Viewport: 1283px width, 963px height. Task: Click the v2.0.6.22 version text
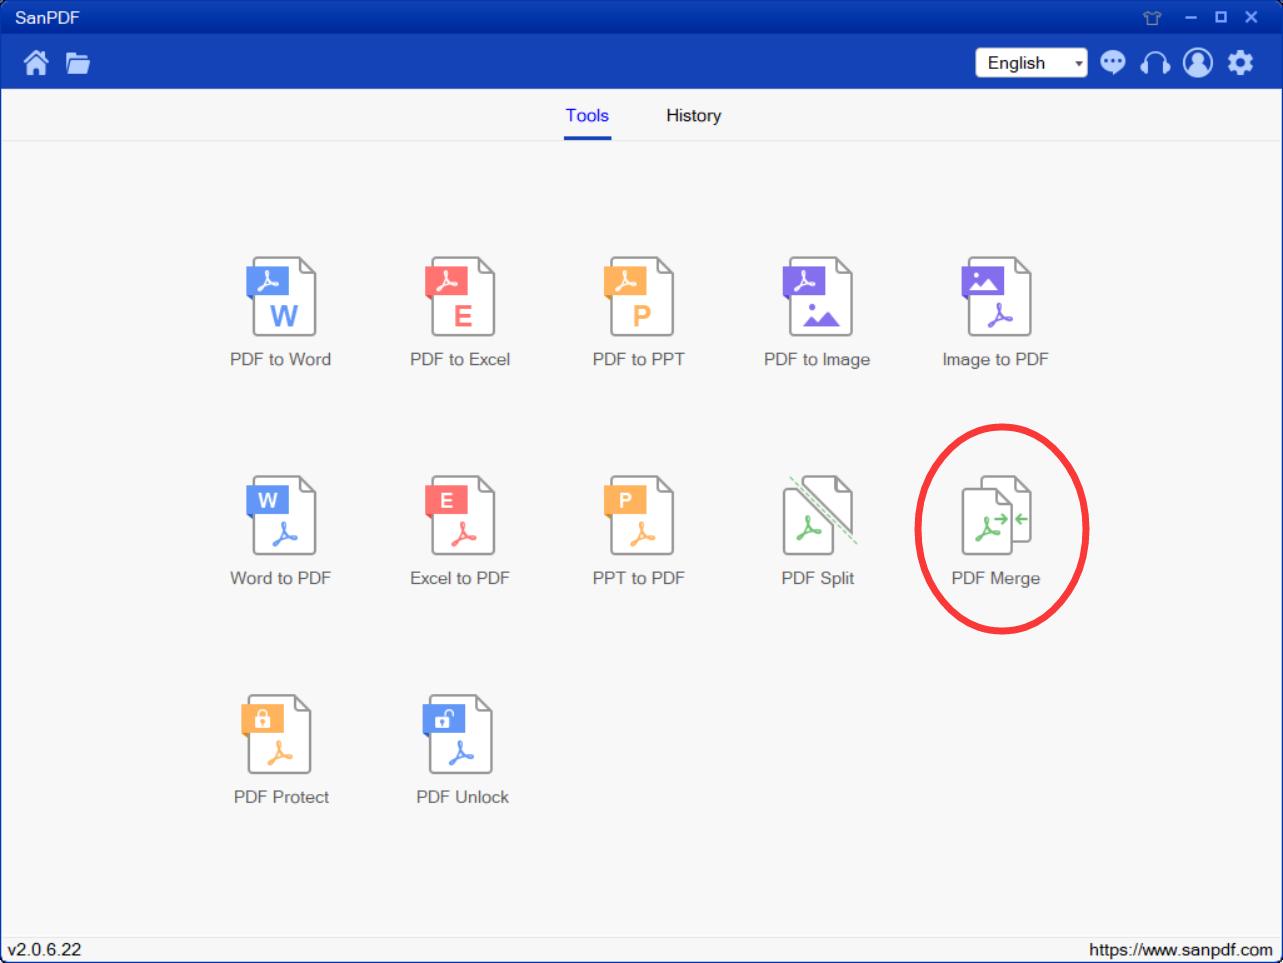[45, 950]
